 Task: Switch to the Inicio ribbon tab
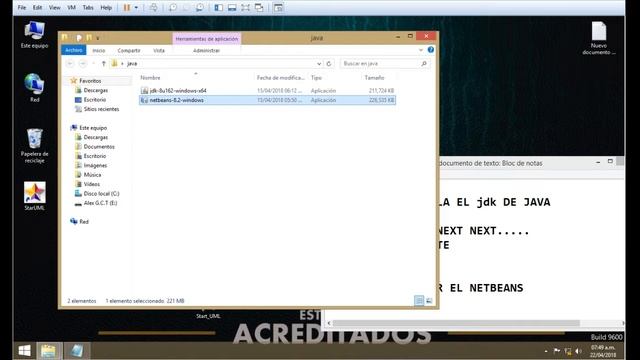pos(99,50)
